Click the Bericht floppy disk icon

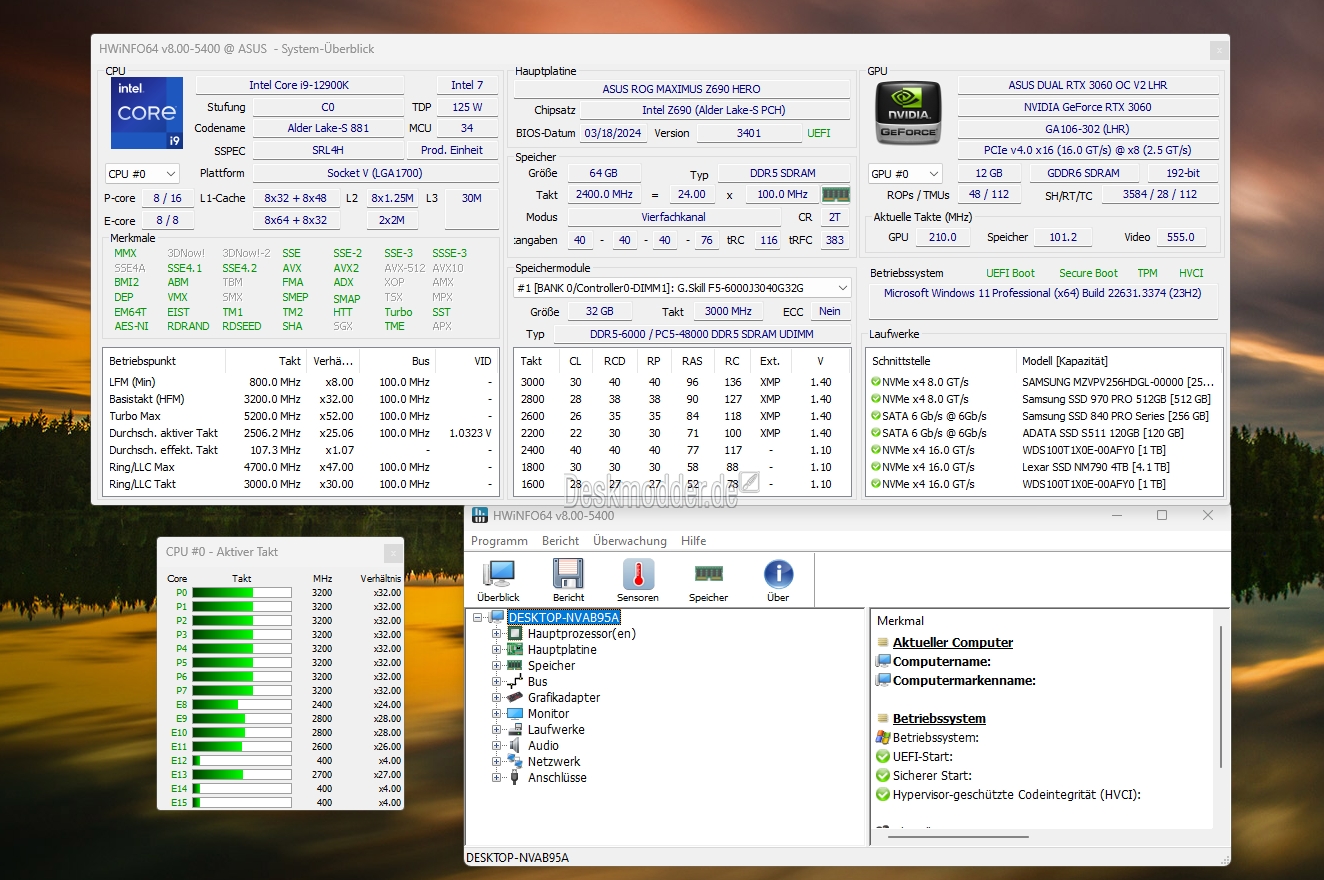(568, 574)
